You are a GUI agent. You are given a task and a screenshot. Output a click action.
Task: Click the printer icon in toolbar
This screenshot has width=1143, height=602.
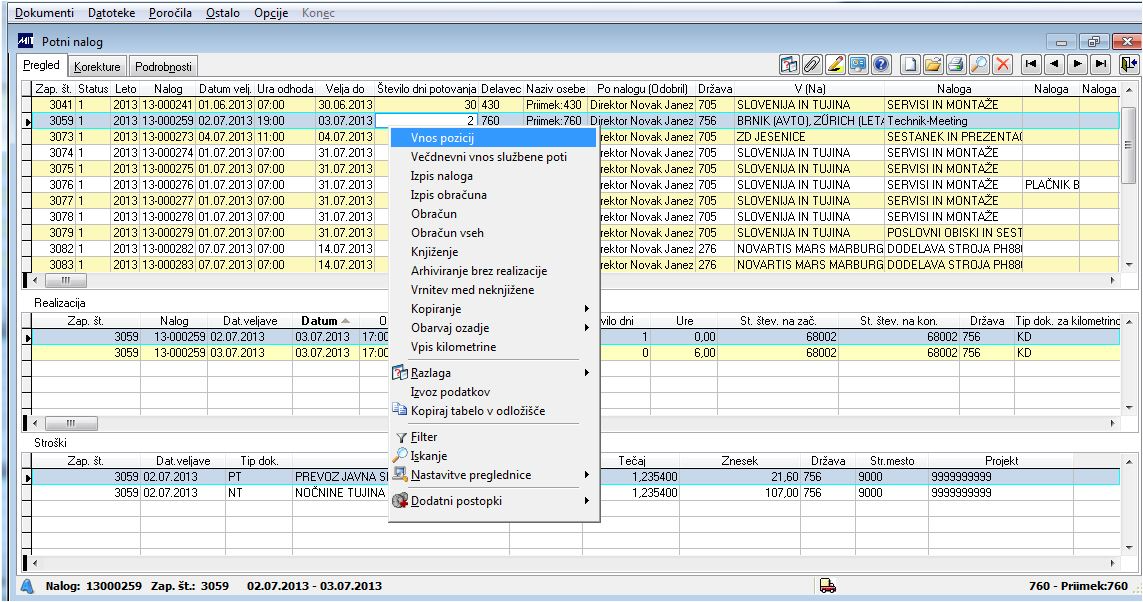pos(956,65)
